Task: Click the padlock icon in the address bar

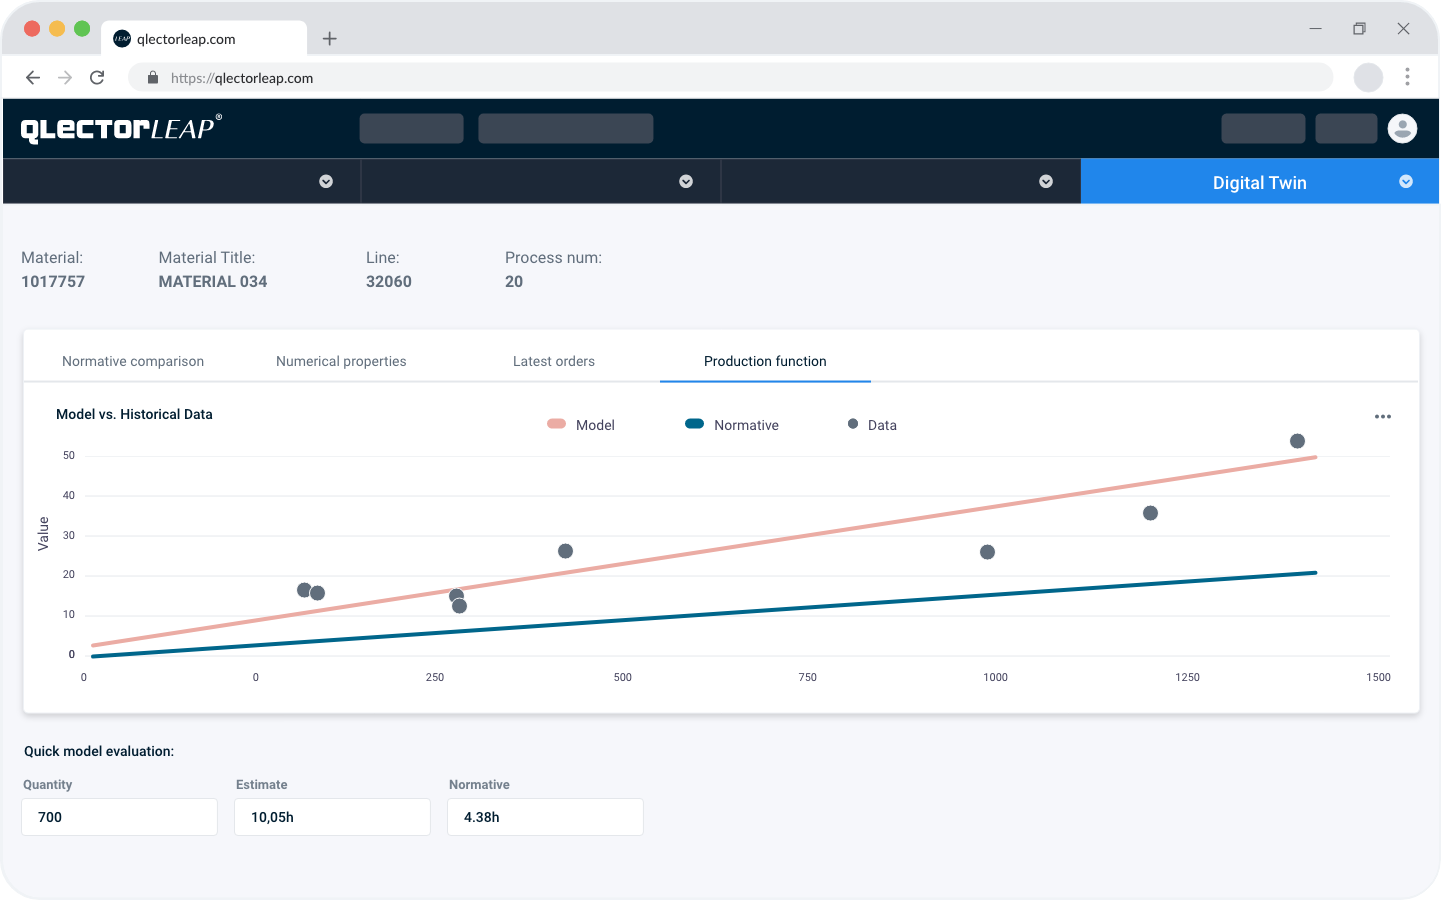Action: 153,78
